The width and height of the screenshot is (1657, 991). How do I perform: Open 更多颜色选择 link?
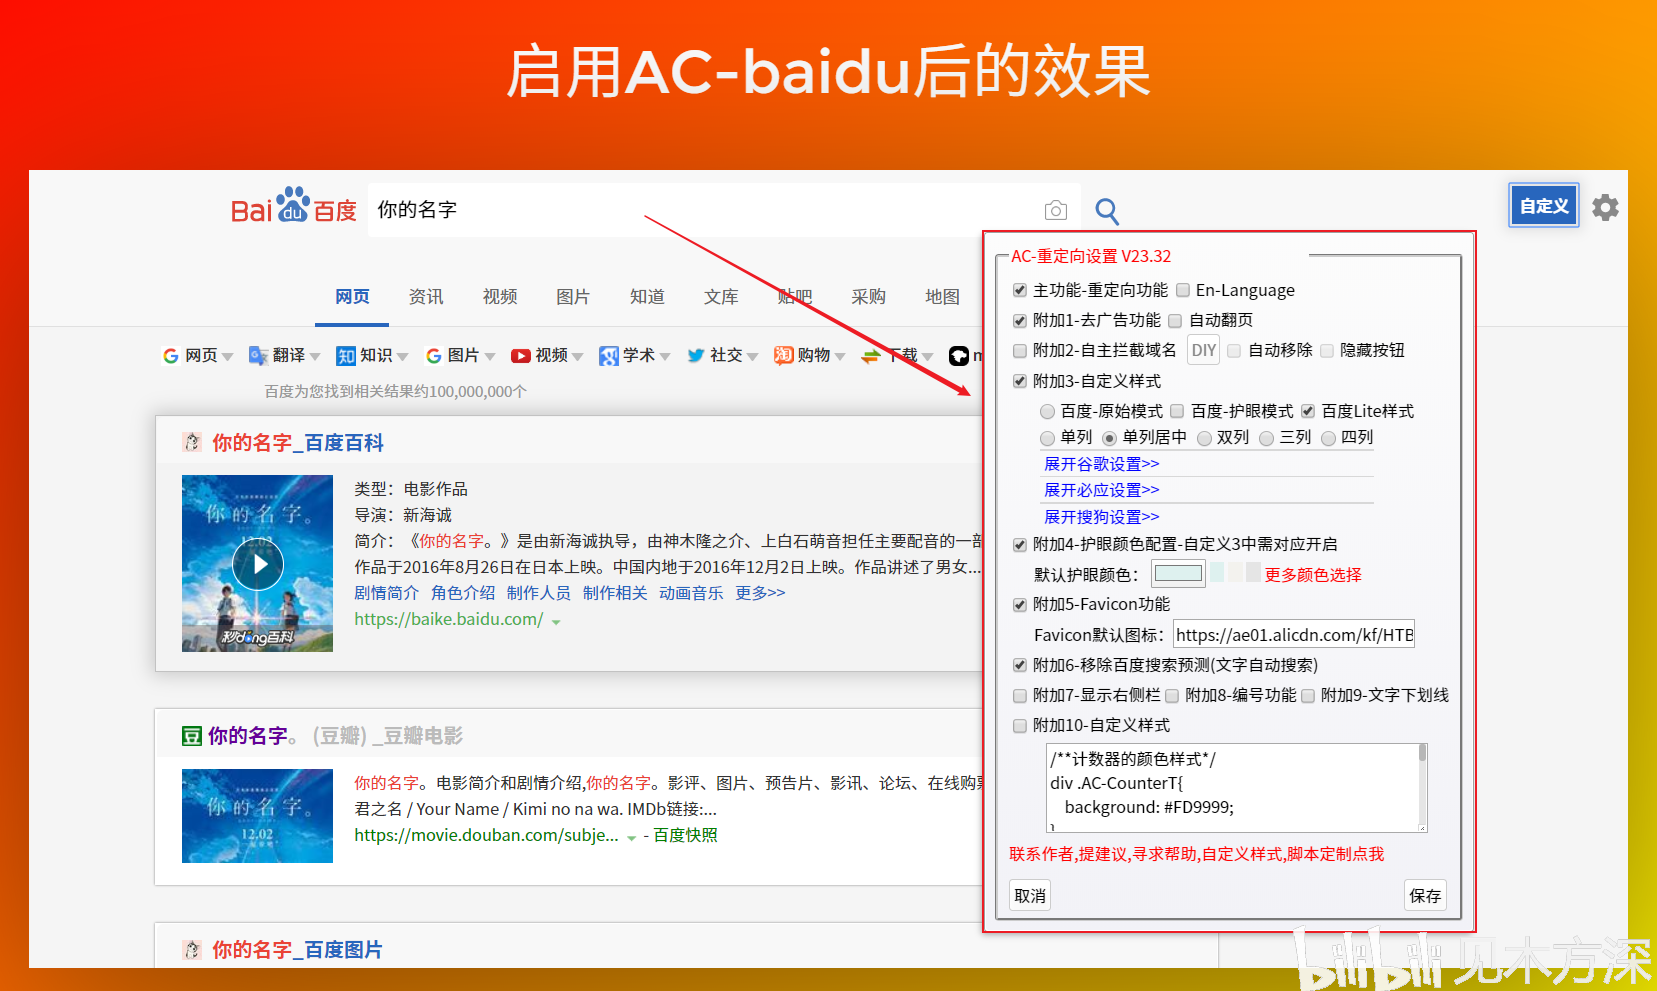[1313, 575]
